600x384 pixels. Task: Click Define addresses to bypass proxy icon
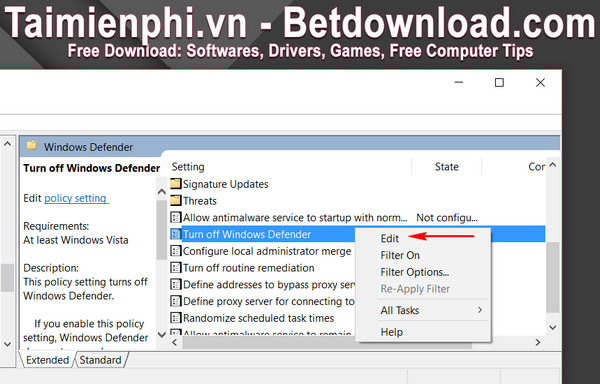[x=176, y=285]
